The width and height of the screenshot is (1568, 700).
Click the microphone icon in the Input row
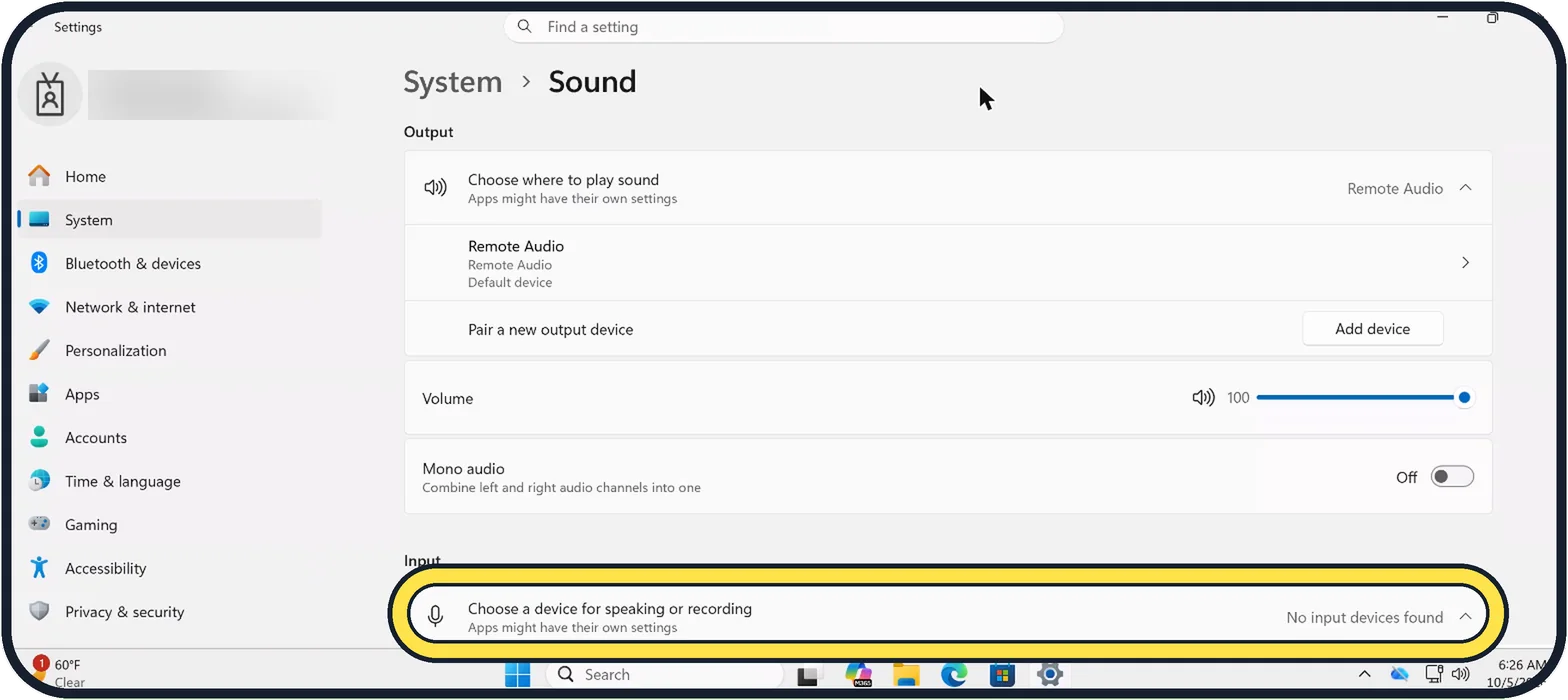pyautogui.click(x=435, y=617)
